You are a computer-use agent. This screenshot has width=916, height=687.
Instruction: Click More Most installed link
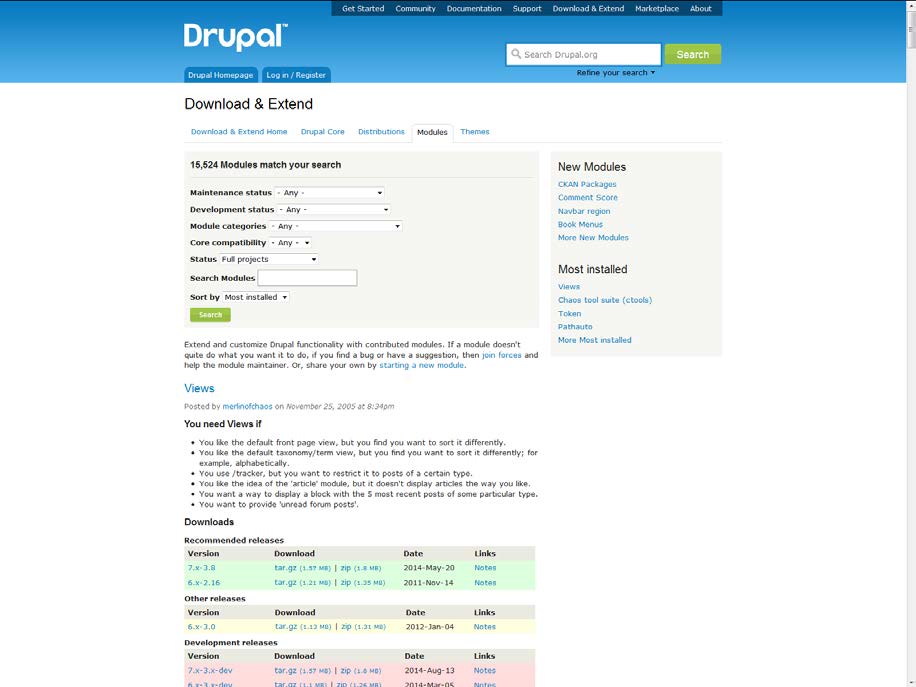[594, 340]
